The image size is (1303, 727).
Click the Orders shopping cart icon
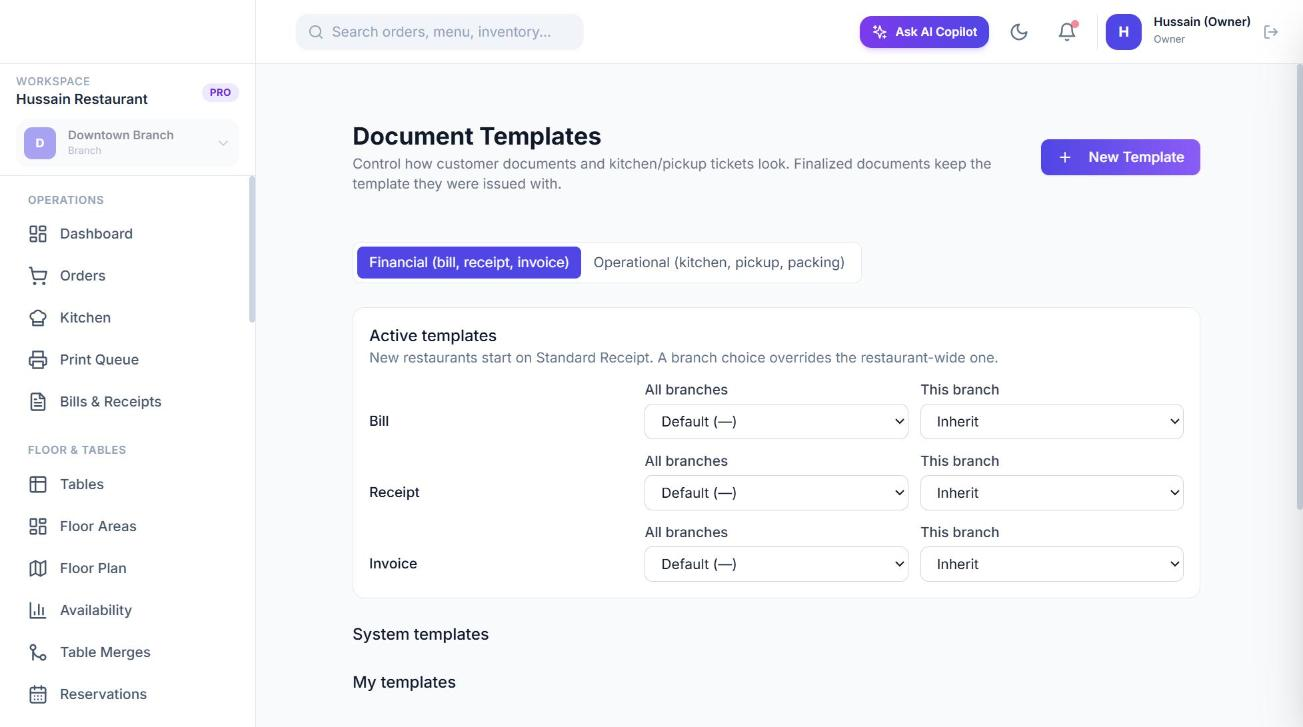click(x=38, y=276)
